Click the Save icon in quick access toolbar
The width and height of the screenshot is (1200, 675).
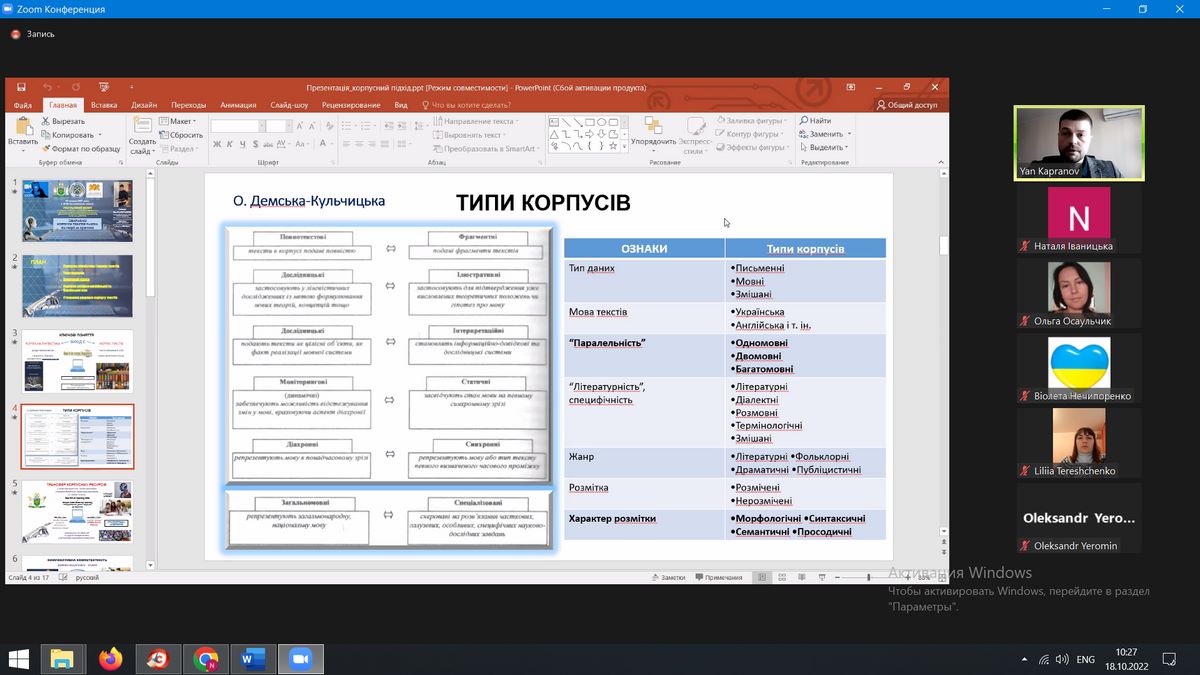pyautogui.click(x=19, y=87)
